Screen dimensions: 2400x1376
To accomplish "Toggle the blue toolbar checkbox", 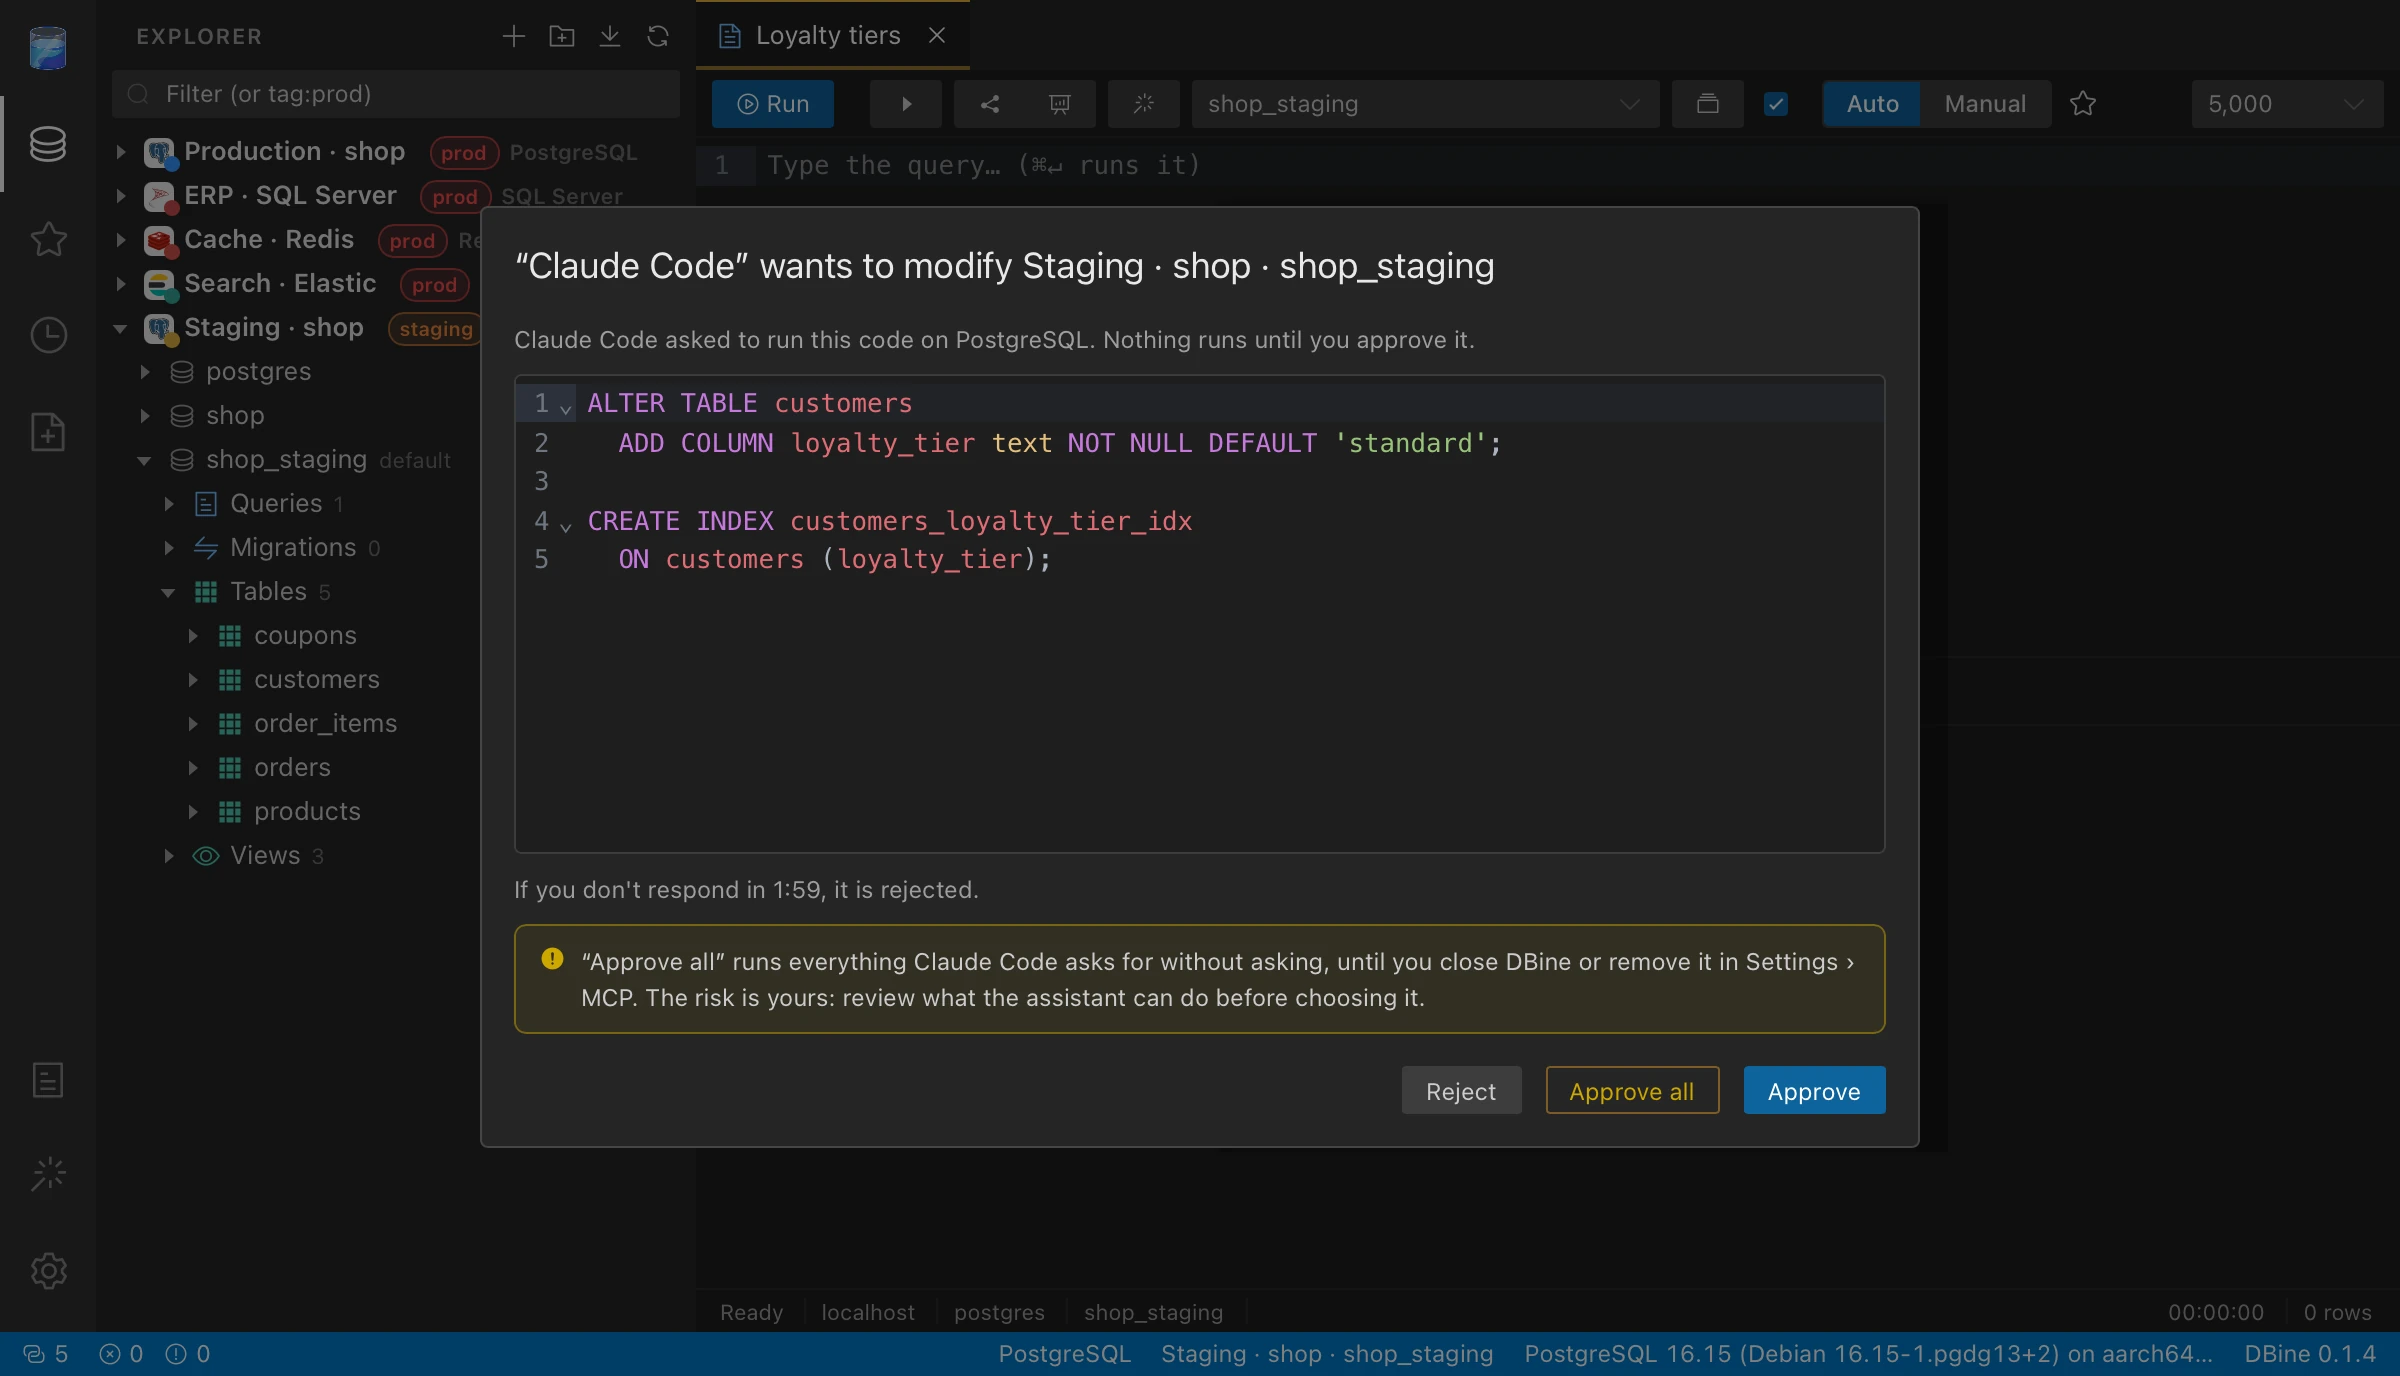I will pos(1776,104).
